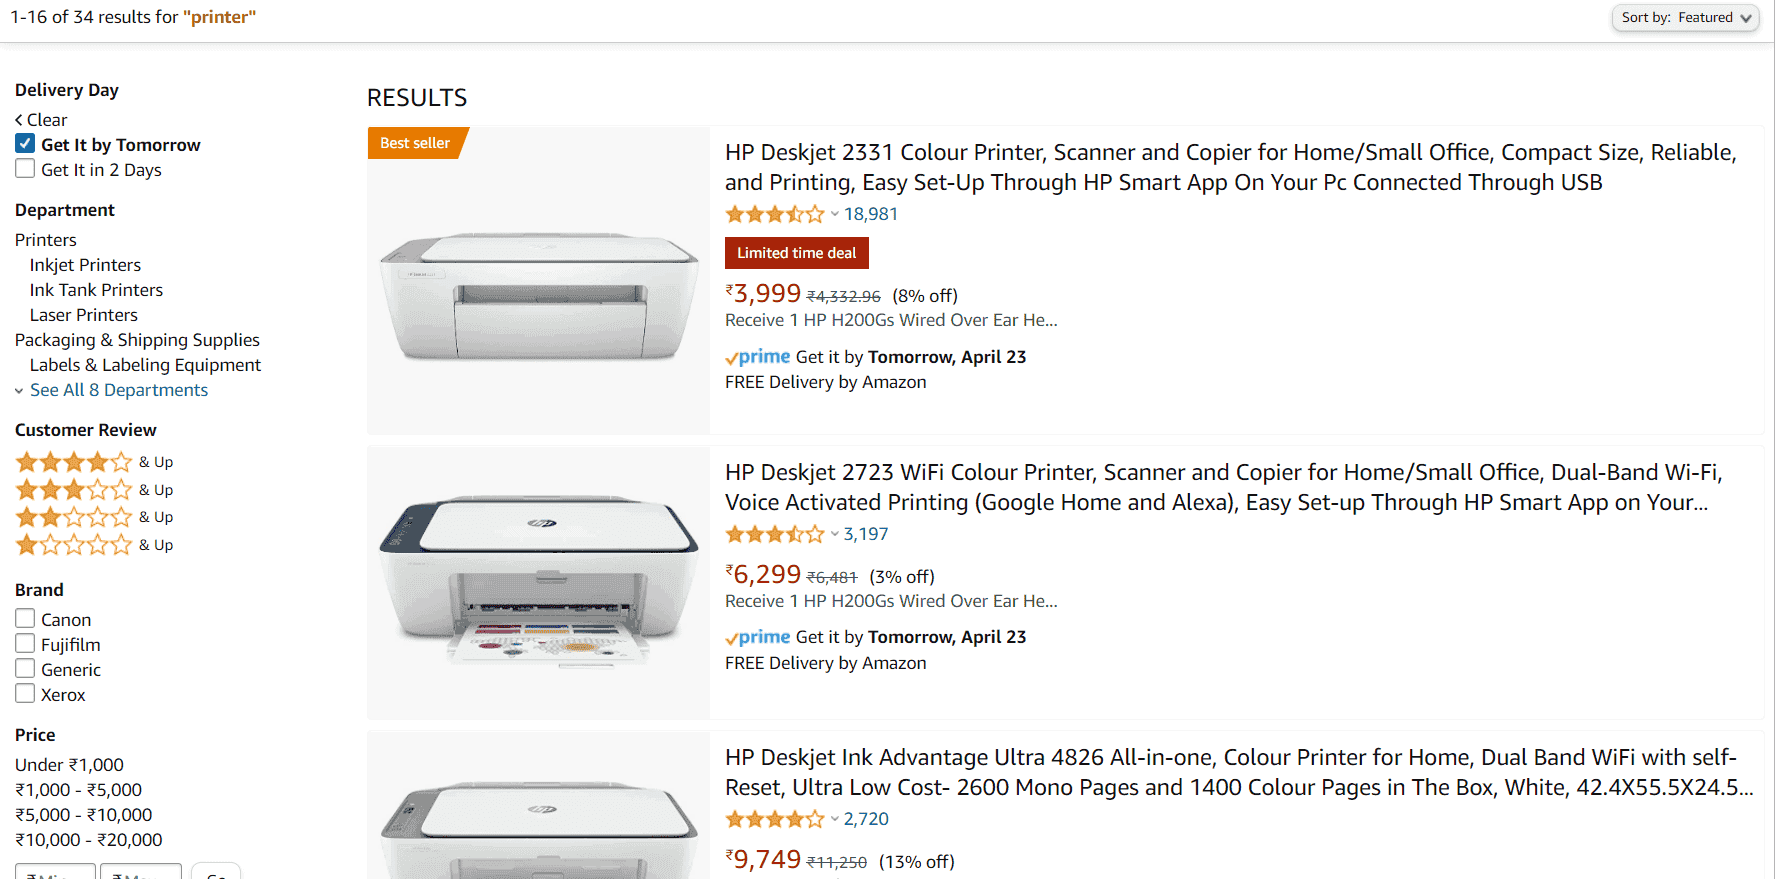The height and width of the screenshot is (879, 1778).
Task: Open the HP Deskjet 2331 product title
Action: 1230,167
